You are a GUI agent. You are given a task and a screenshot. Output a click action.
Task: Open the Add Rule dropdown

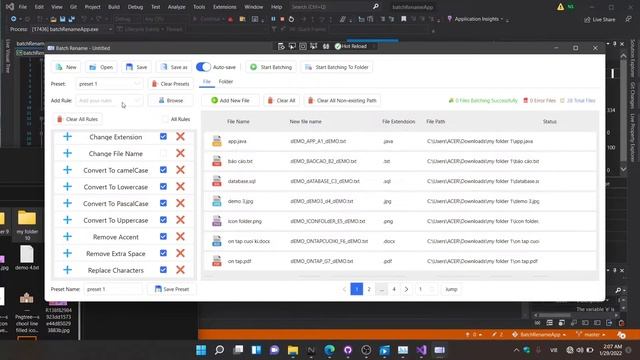coord(109,100)
